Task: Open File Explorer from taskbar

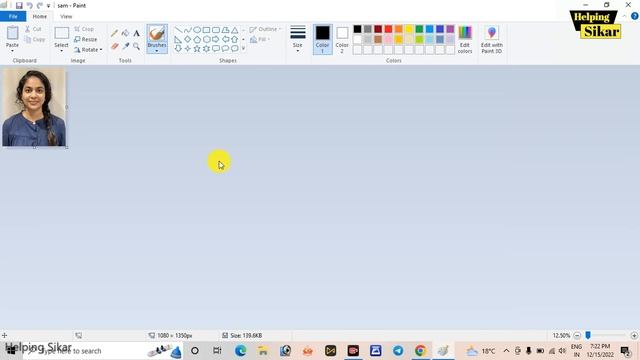Action: click(x=263, y=351)
